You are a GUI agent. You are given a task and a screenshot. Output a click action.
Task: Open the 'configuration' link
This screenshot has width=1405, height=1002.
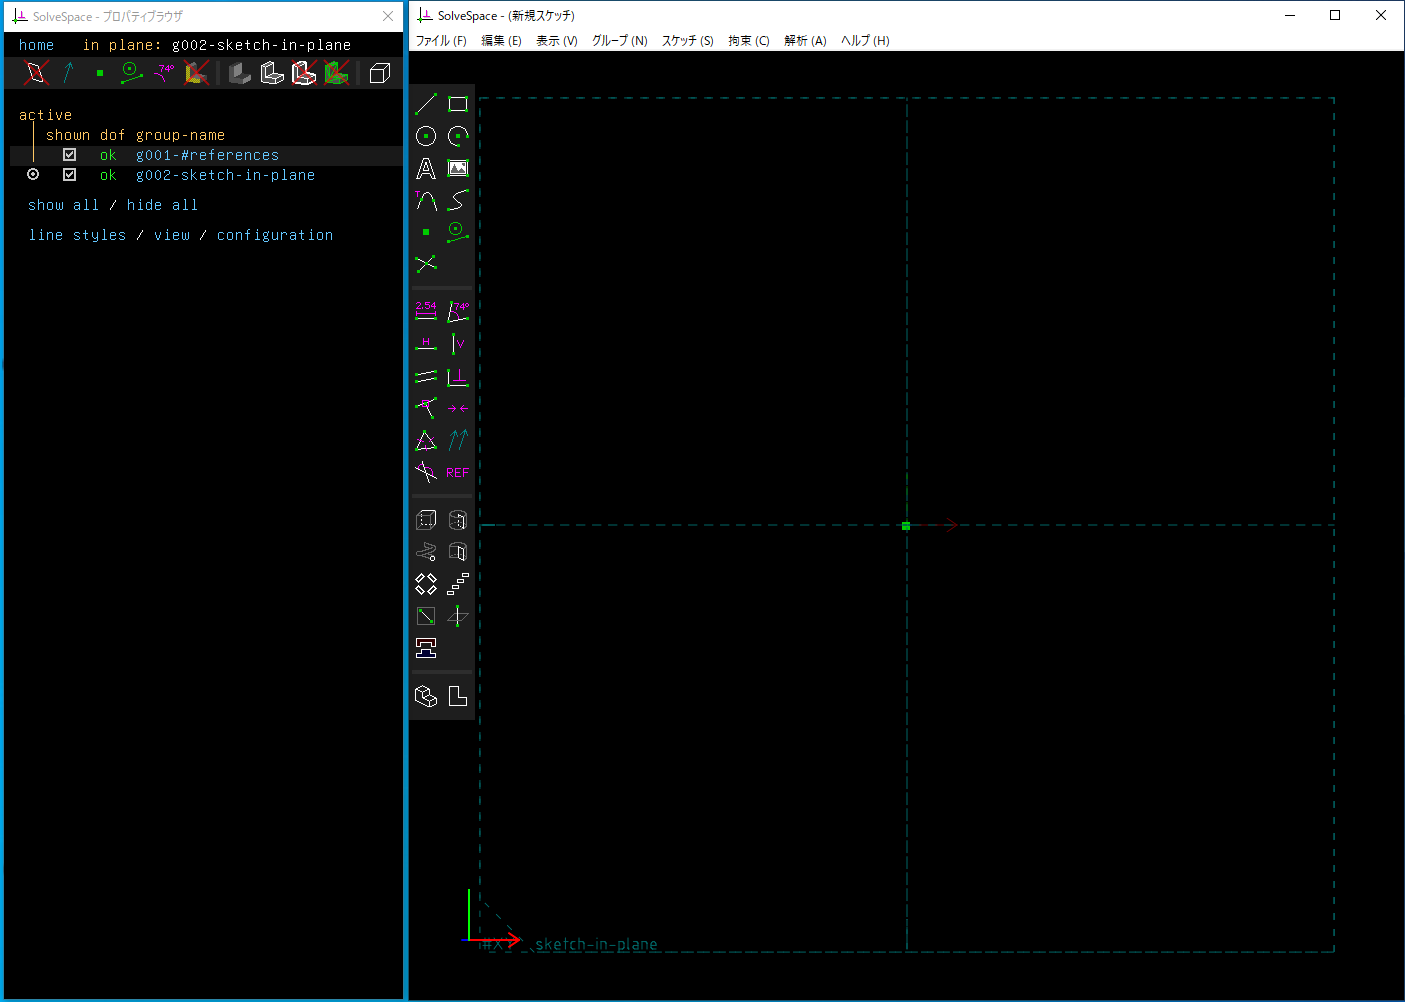[x=275, y=235]
